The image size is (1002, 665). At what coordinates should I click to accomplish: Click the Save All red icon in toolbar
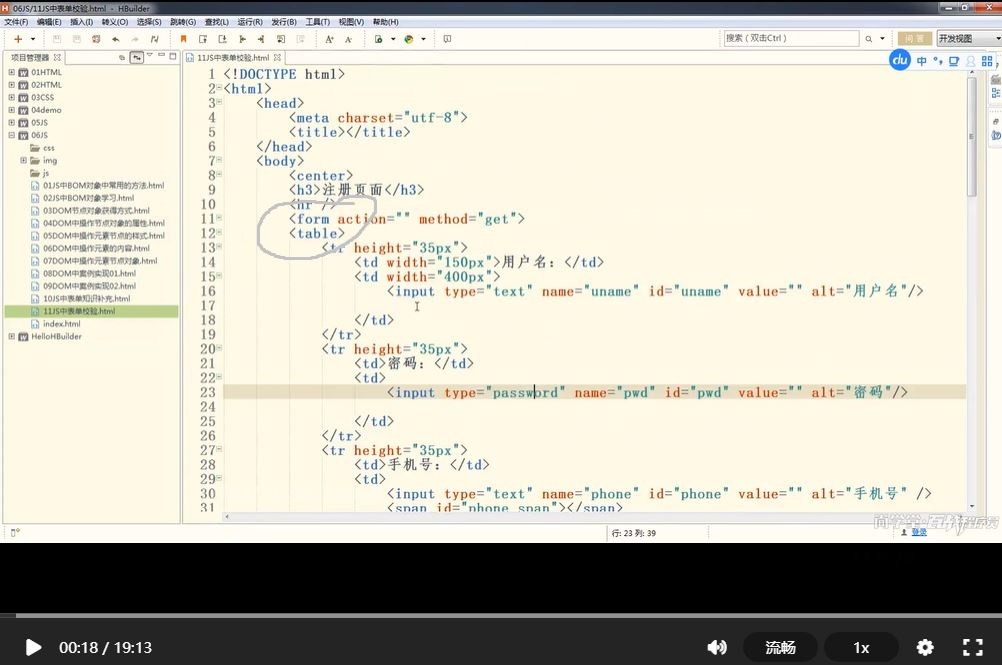(96, 39)
